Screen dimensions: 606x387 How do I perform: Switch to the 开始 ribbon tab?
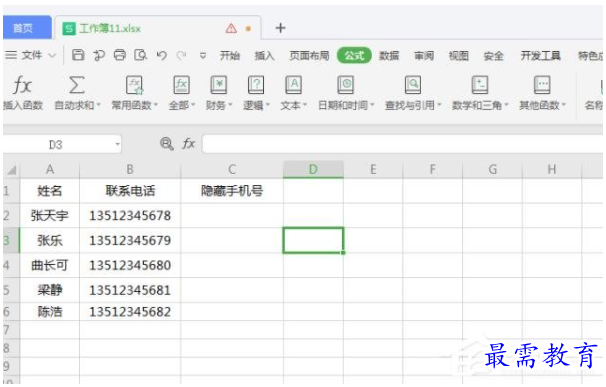[x=230, y=56]
